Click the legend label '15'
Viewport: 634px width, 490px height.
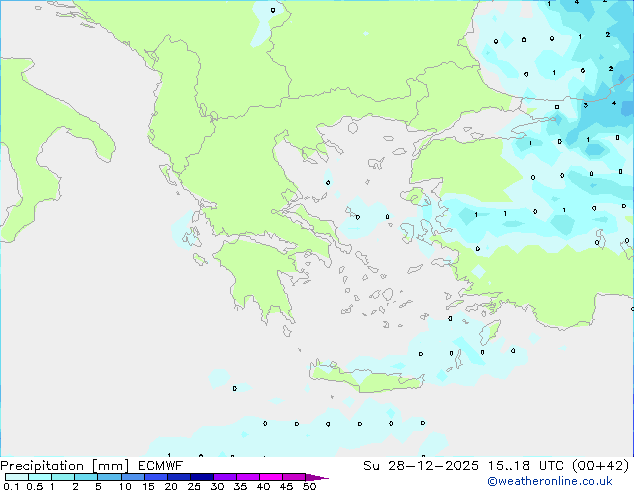tap(148, 486)
